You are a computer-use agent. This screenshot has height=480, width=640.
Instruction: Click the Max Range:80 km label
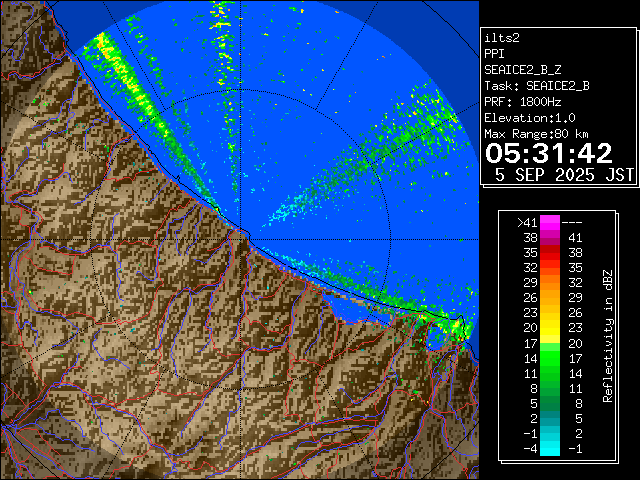(536, 134)
